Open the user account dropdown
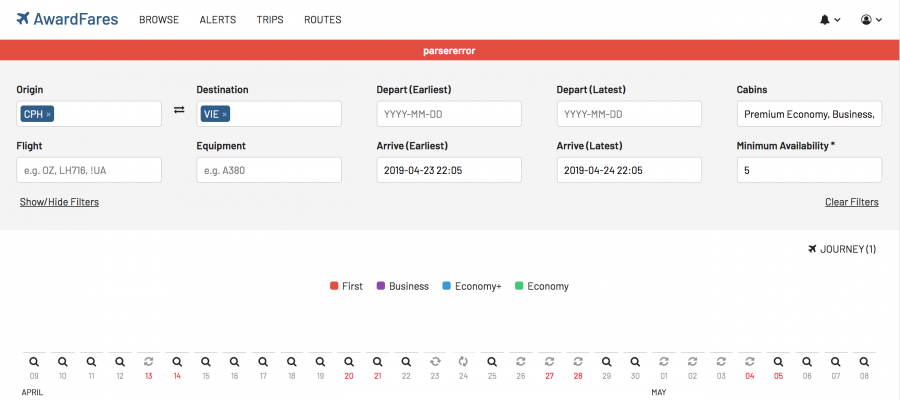 click(871, 20)
